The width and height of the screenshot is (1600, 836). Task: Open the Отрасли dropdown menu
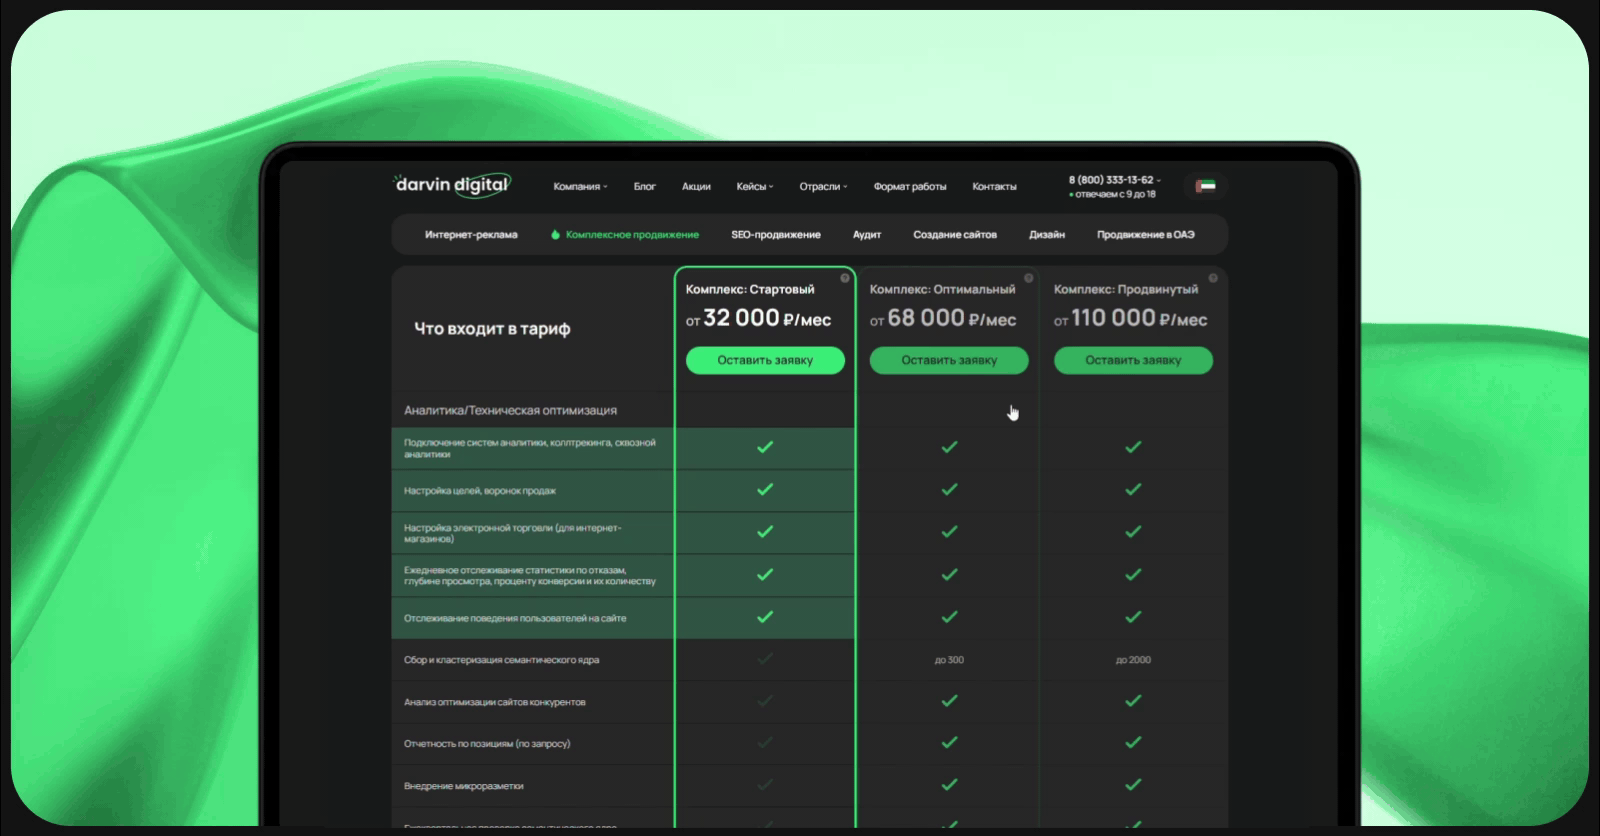(x=823, y=187)
